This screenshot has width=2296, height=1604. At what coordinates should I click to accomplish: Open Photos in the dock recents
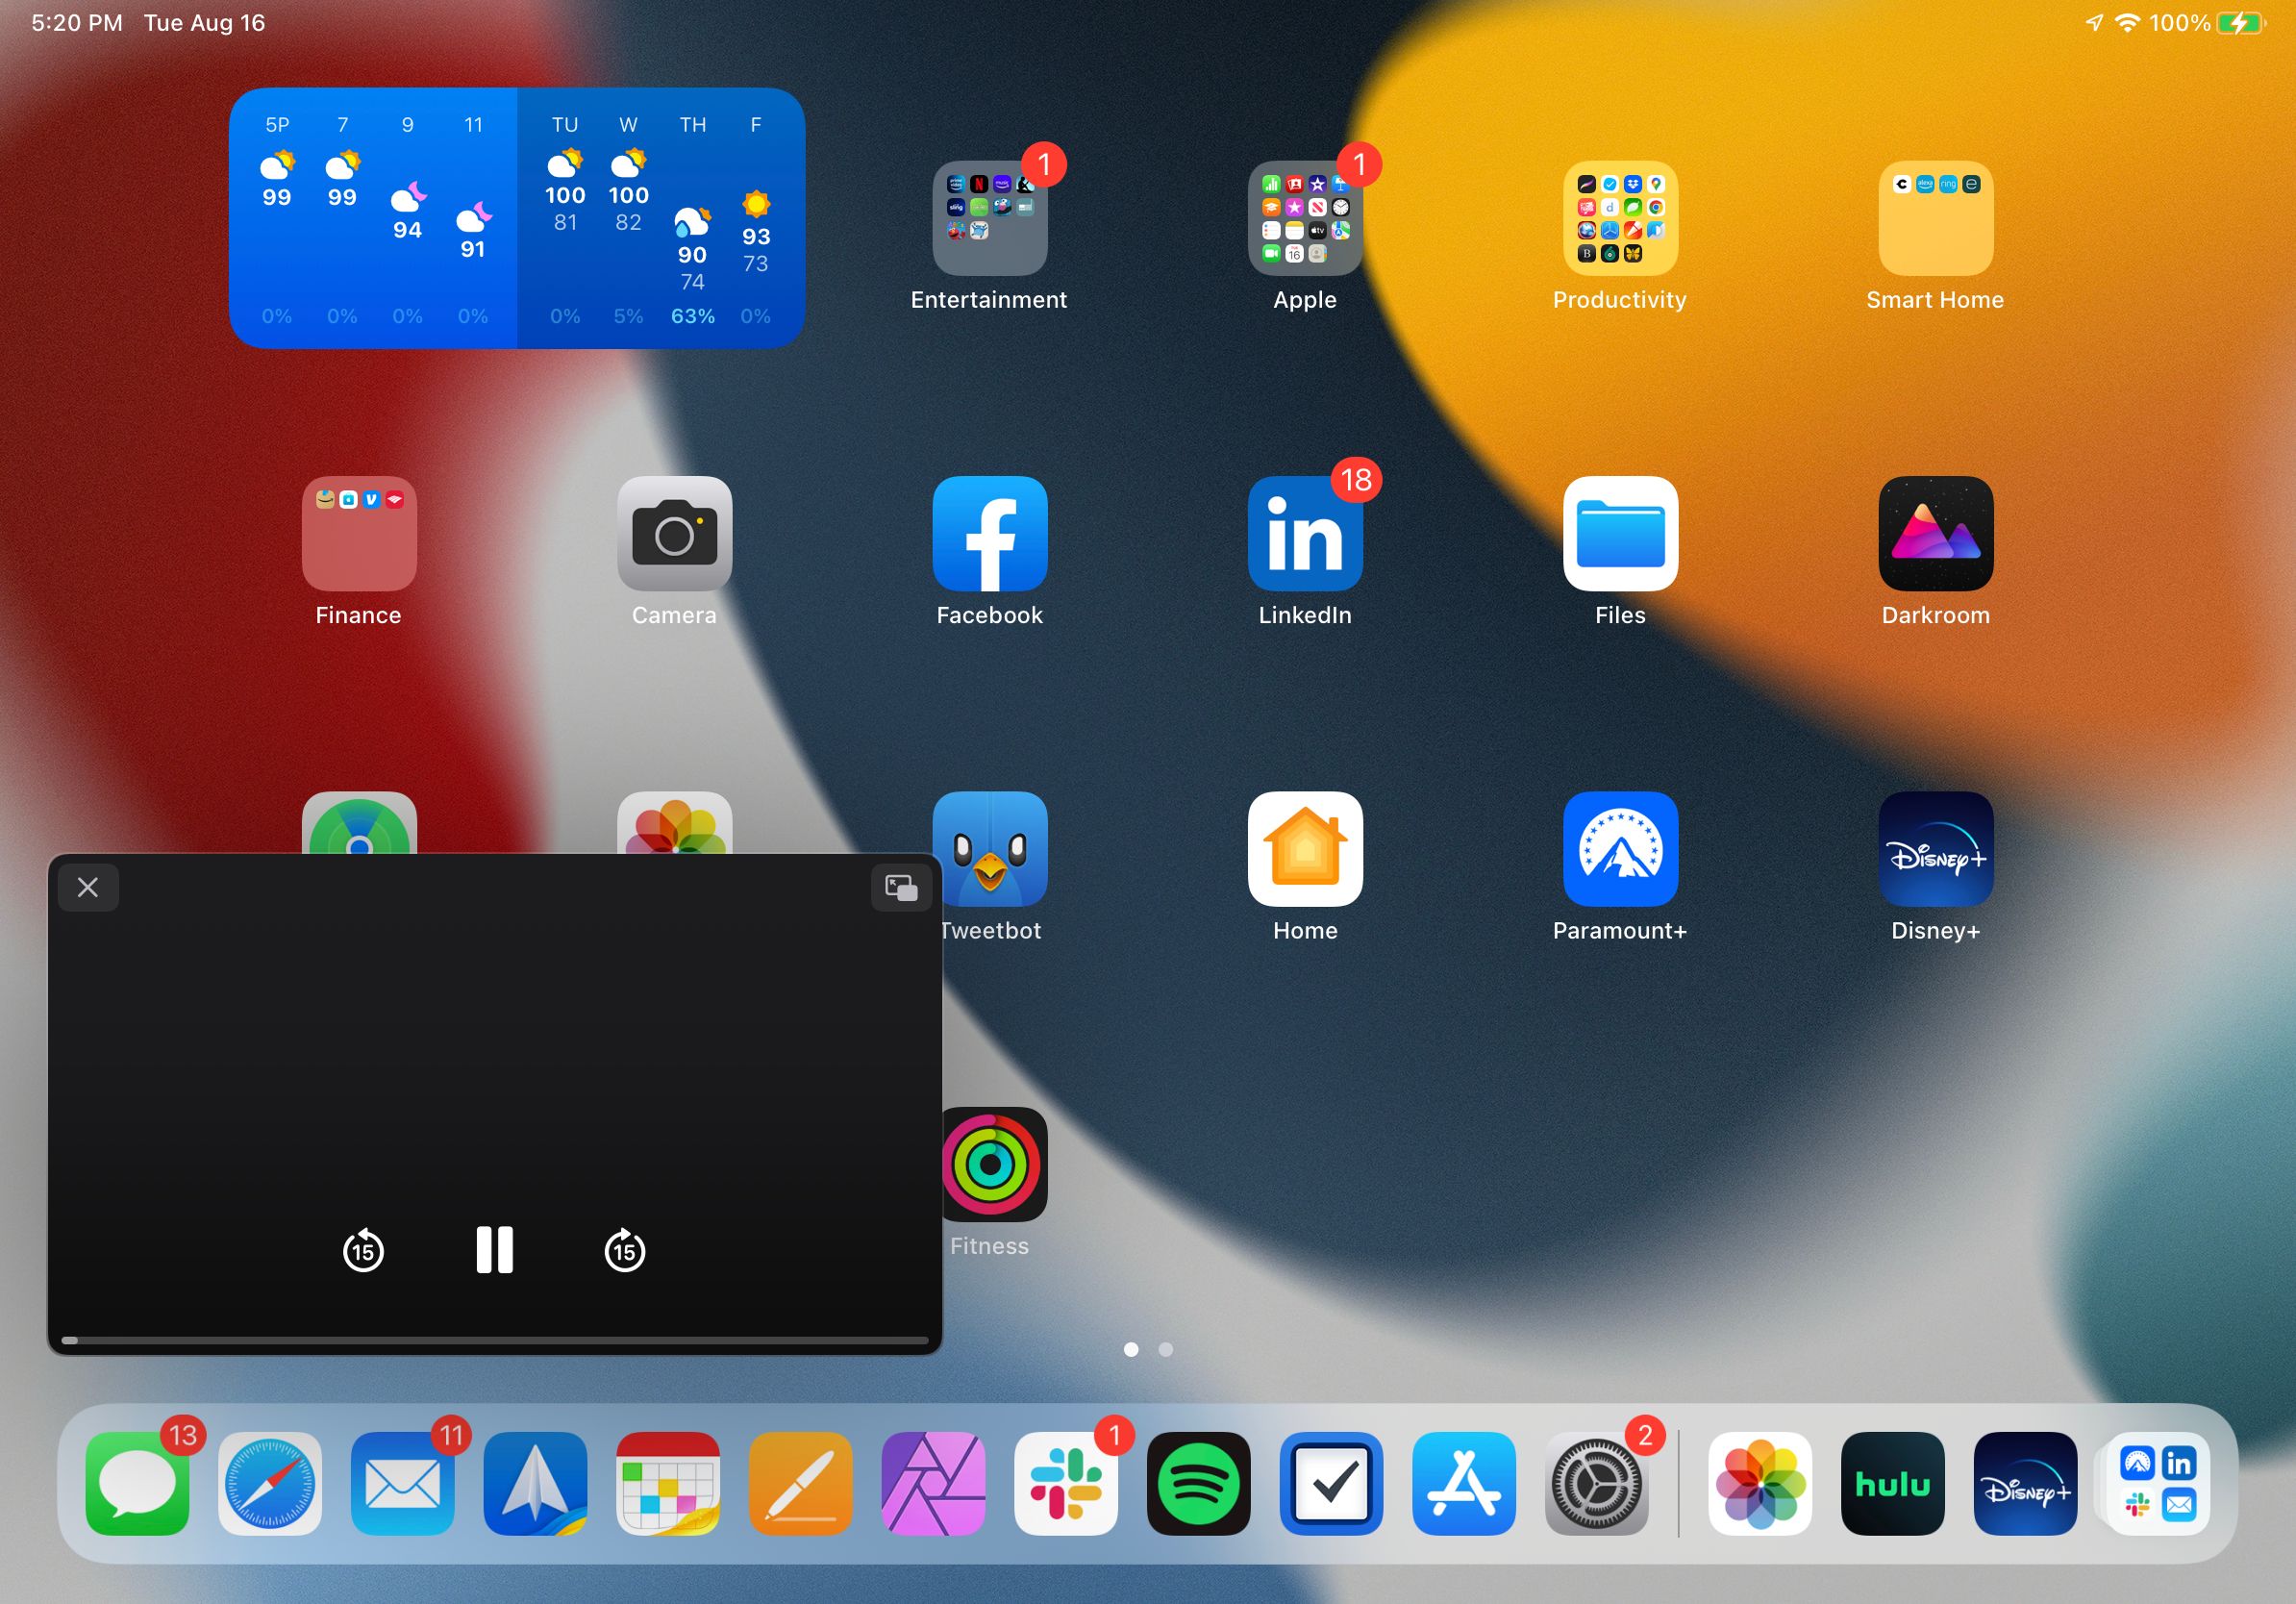(x=1760, y=1483)
